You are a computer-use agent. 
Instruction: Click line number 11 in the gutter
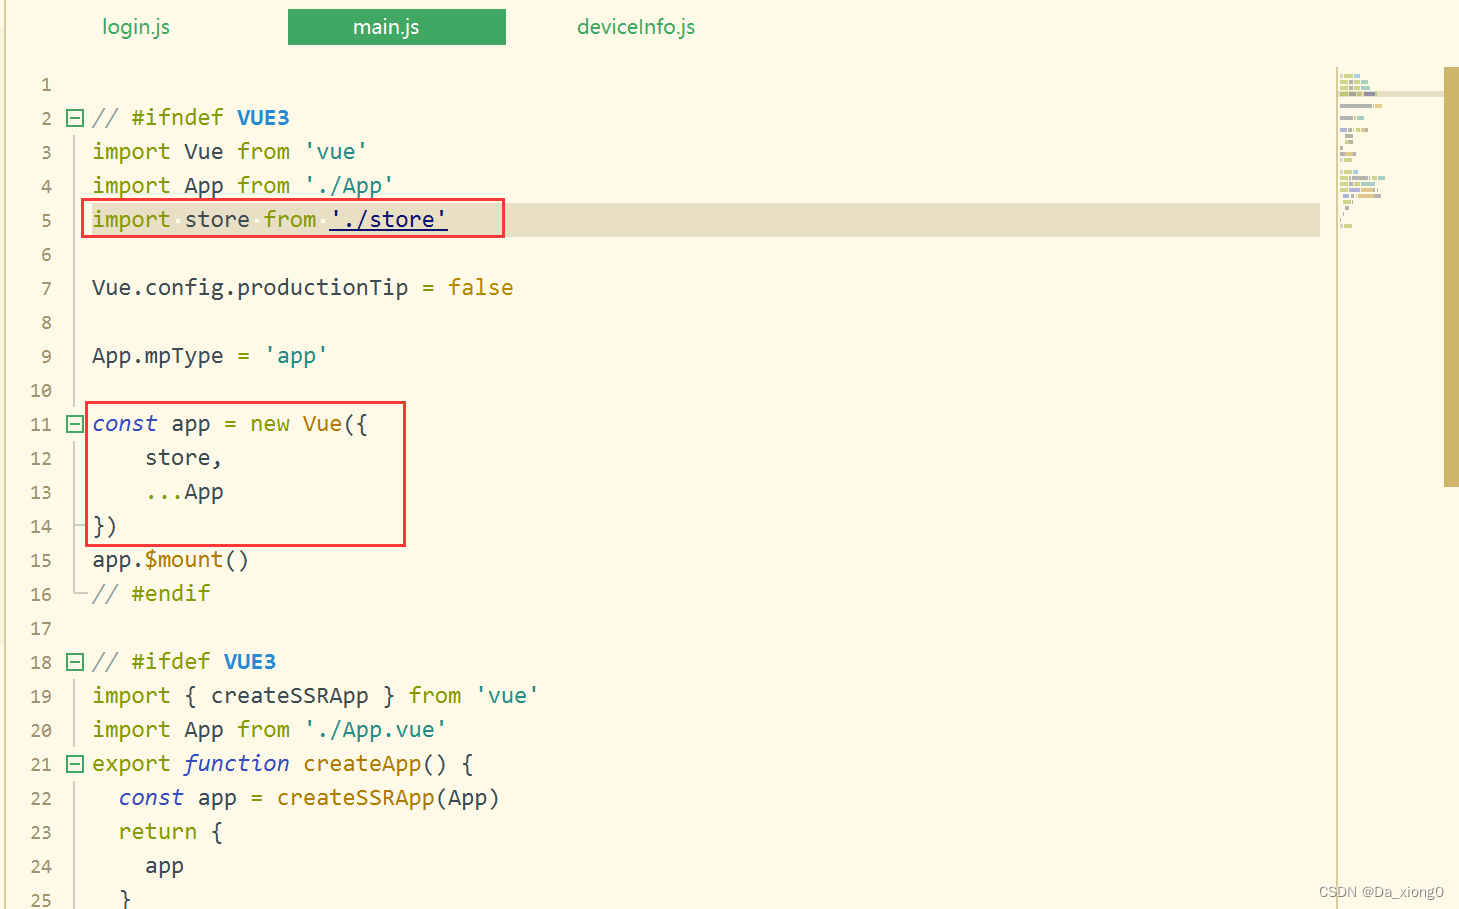point(41,425)
